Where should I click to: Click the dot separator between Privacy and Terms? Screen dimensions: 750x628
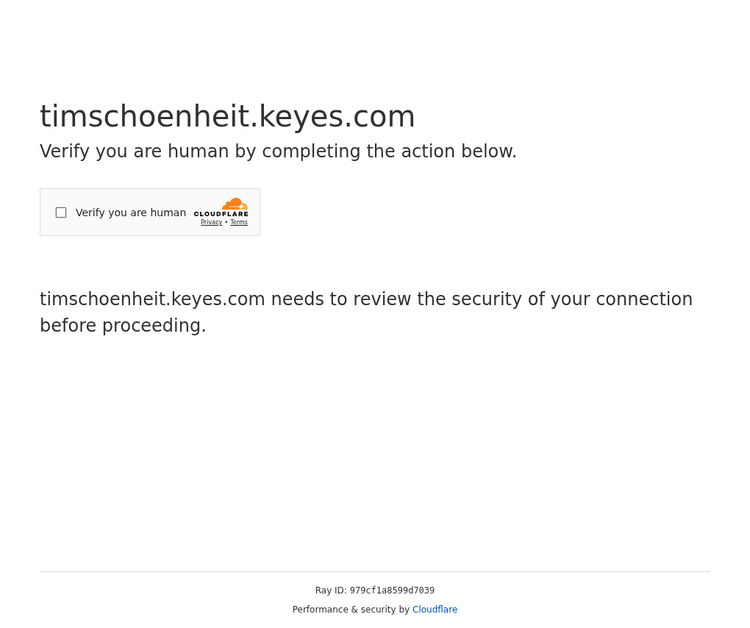click(x=226, y=223)
